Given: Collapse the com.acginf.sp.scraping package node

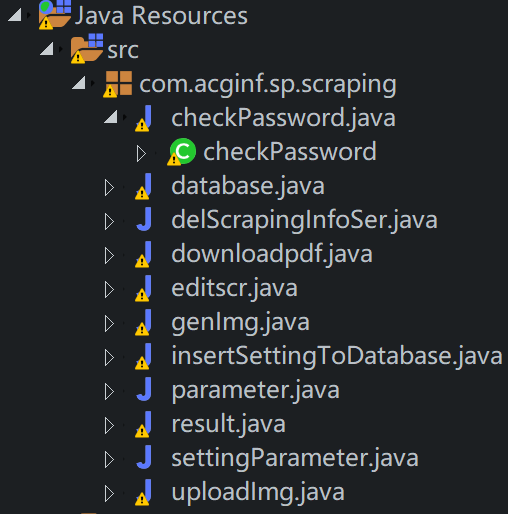Looking at the screenshot, I should (x=79, y=83).
